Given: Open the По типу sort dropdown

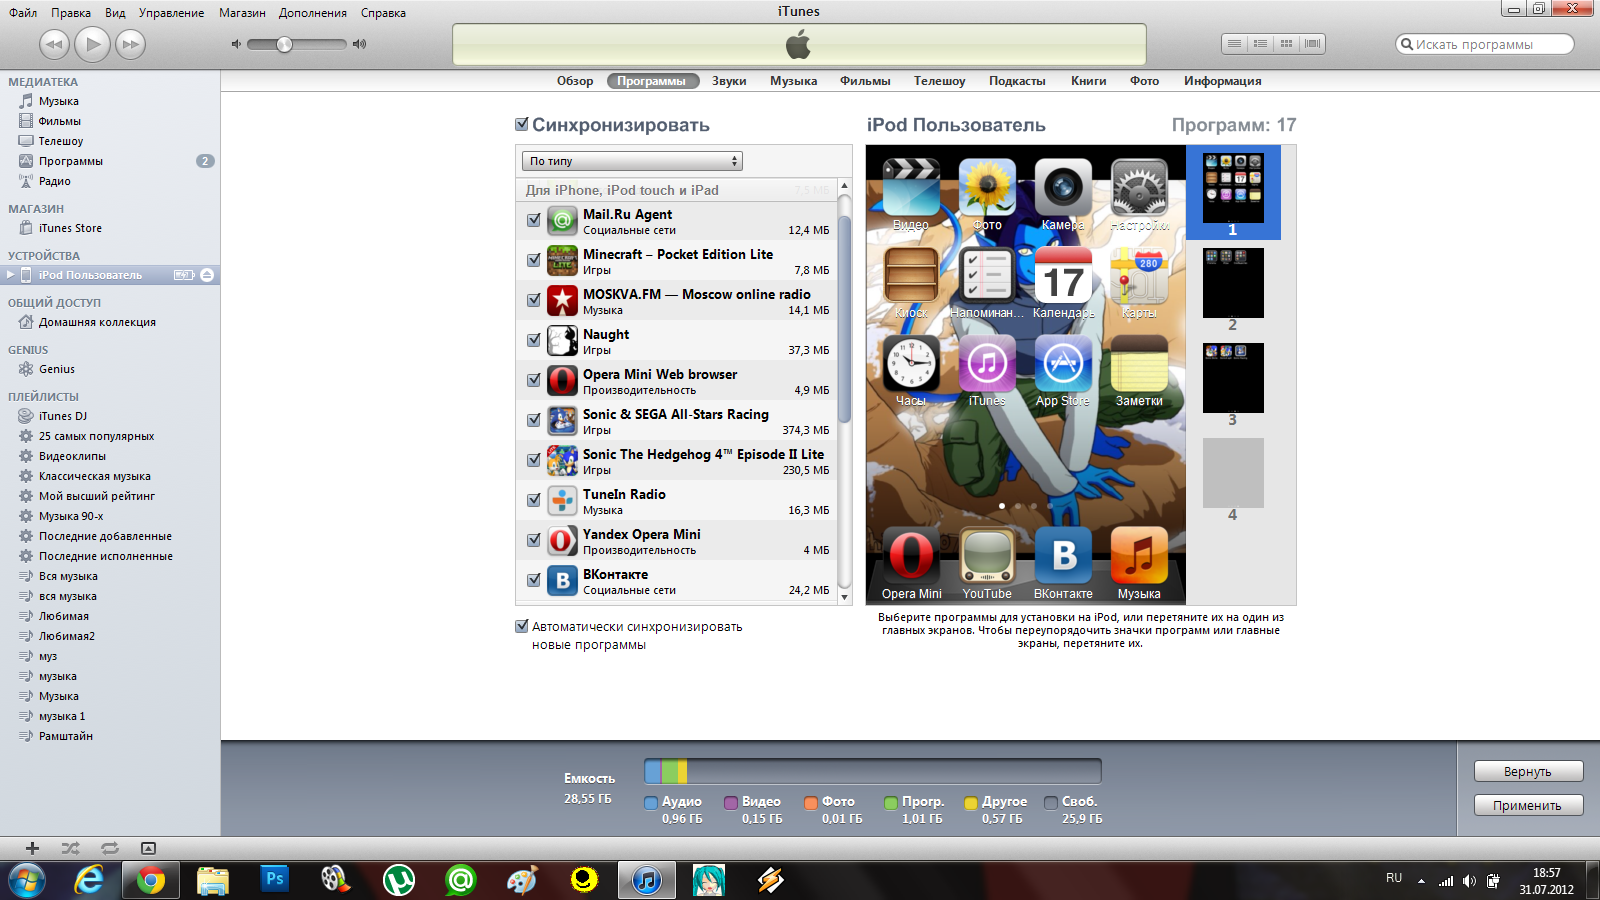Looking at the screenshot, I should [x=632, y=161].
